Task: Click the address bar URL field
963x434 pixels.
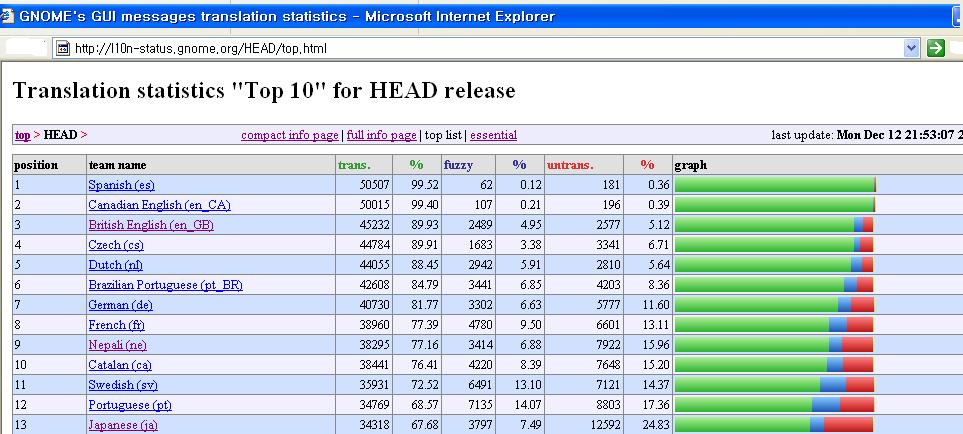Action: point(480,48)
